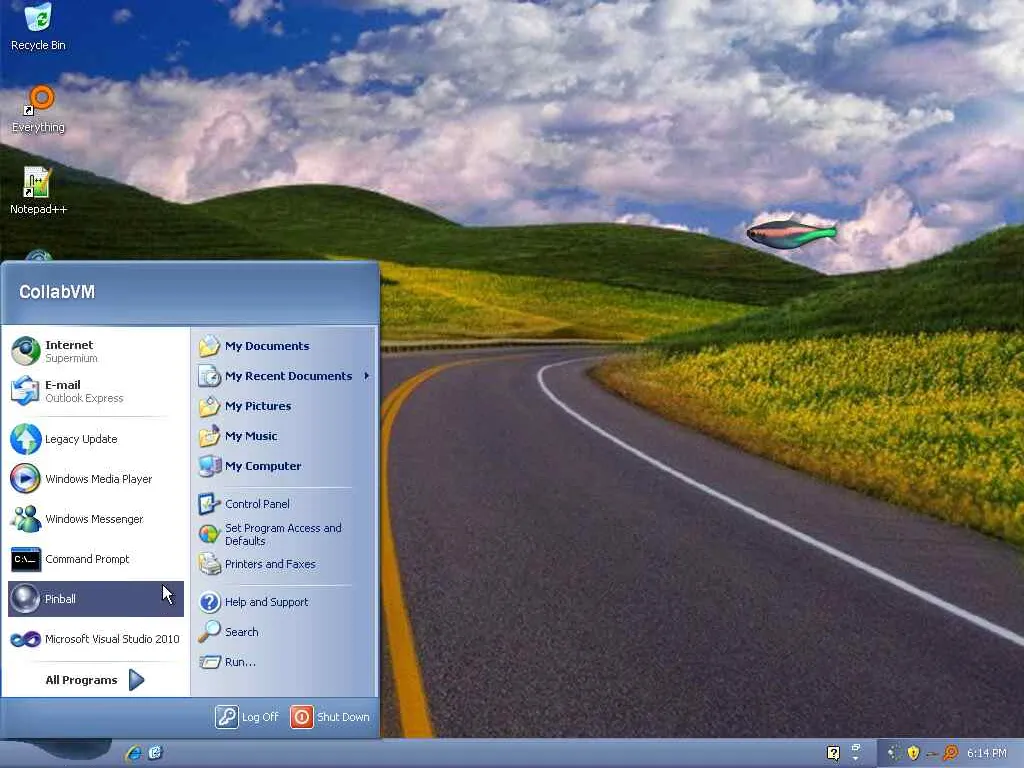Click the yellow security shield tray icon
This screenshot has height=768, width=1024.
[x=913, y=753]
